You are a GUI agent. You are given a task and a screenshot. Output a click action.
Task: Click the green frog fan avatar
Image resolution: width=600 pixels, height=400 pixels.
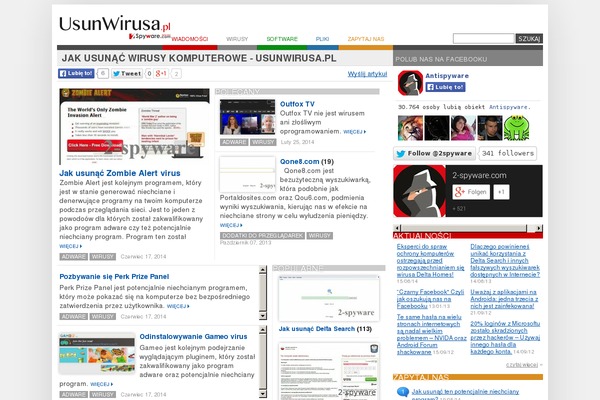(x=516, y=128)
